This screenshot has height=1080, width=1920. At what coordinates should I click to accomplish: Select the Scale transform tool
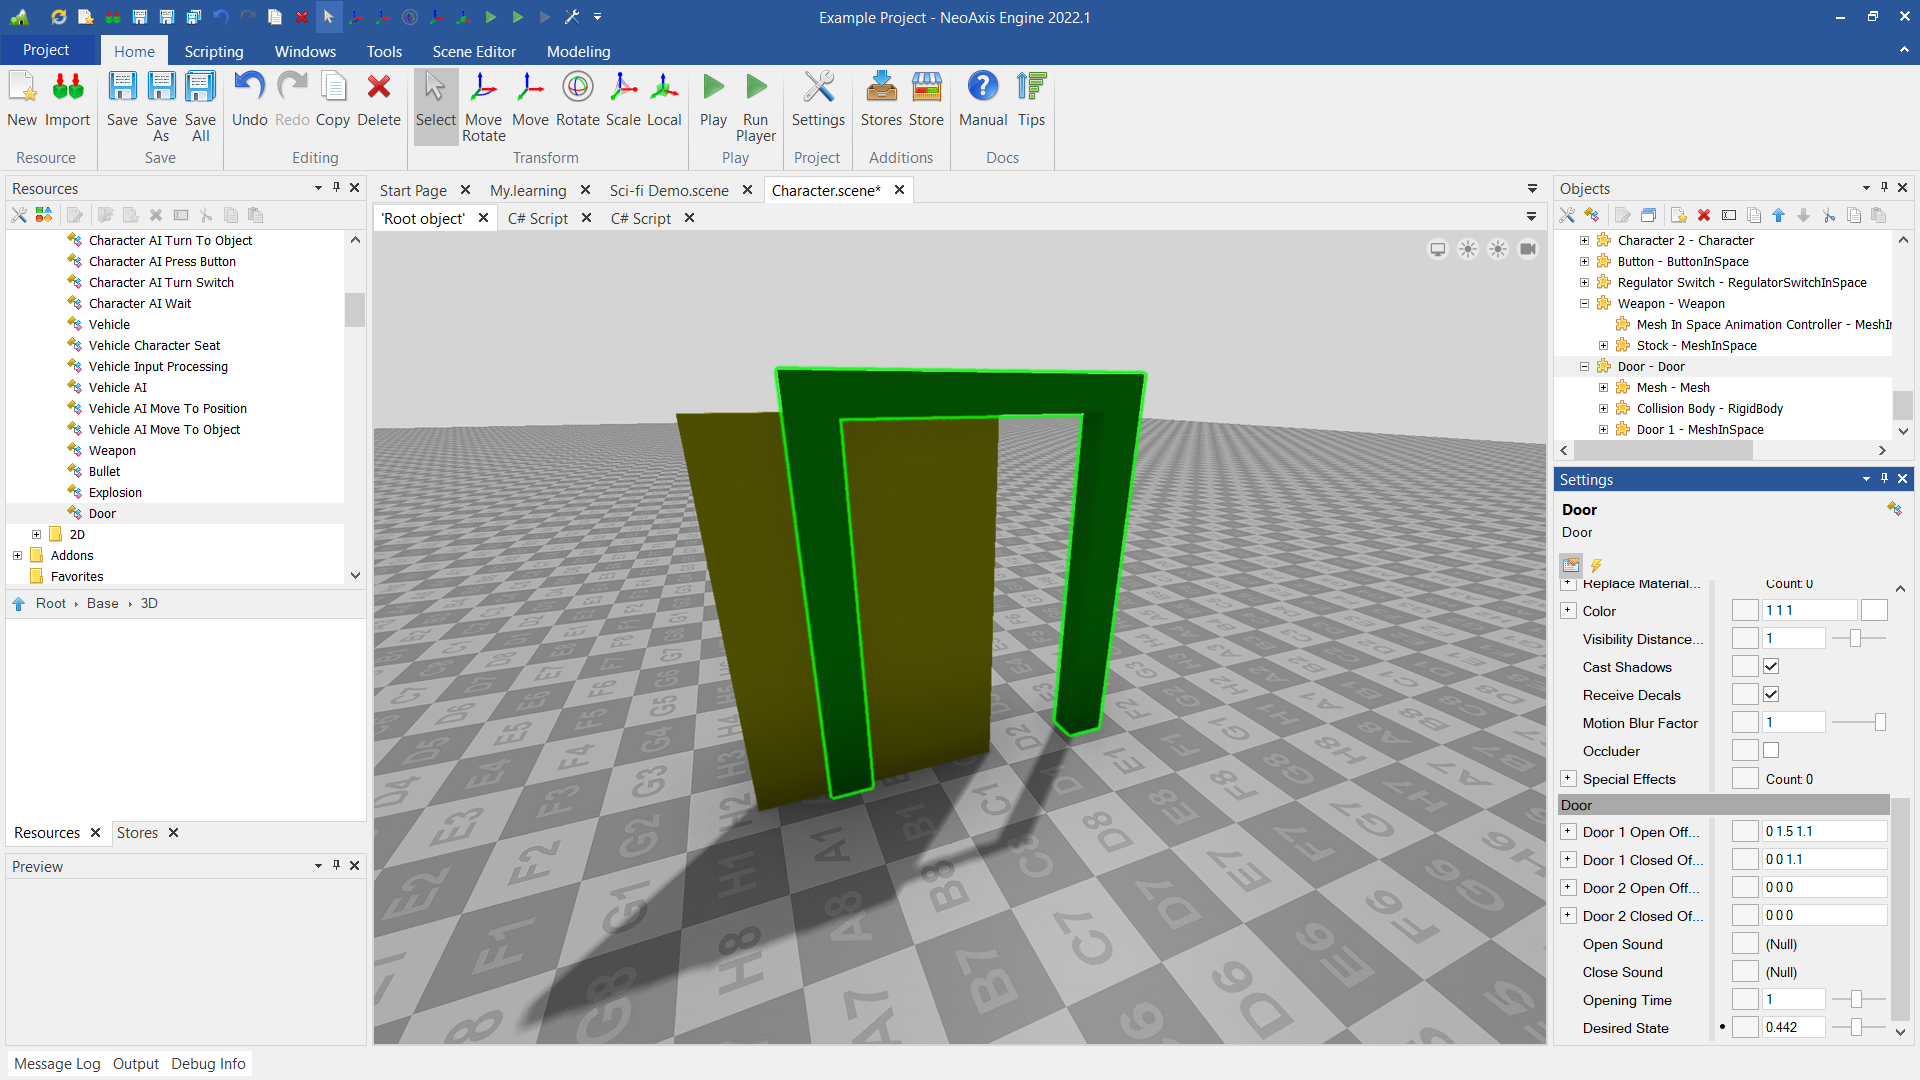[x=622, y=99]
